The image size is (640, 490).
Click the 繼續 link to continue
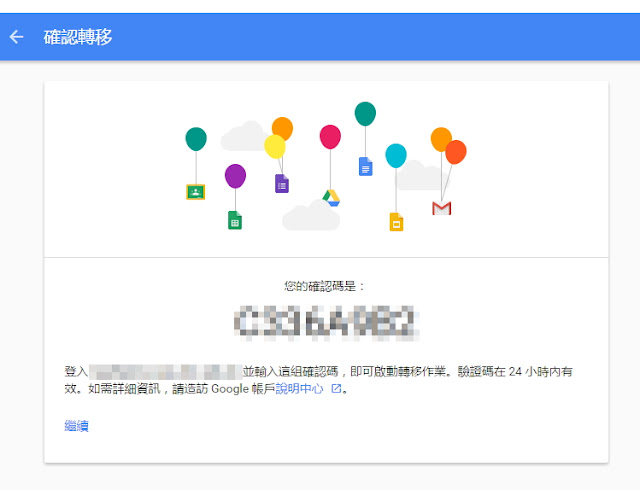click(76, 426)
